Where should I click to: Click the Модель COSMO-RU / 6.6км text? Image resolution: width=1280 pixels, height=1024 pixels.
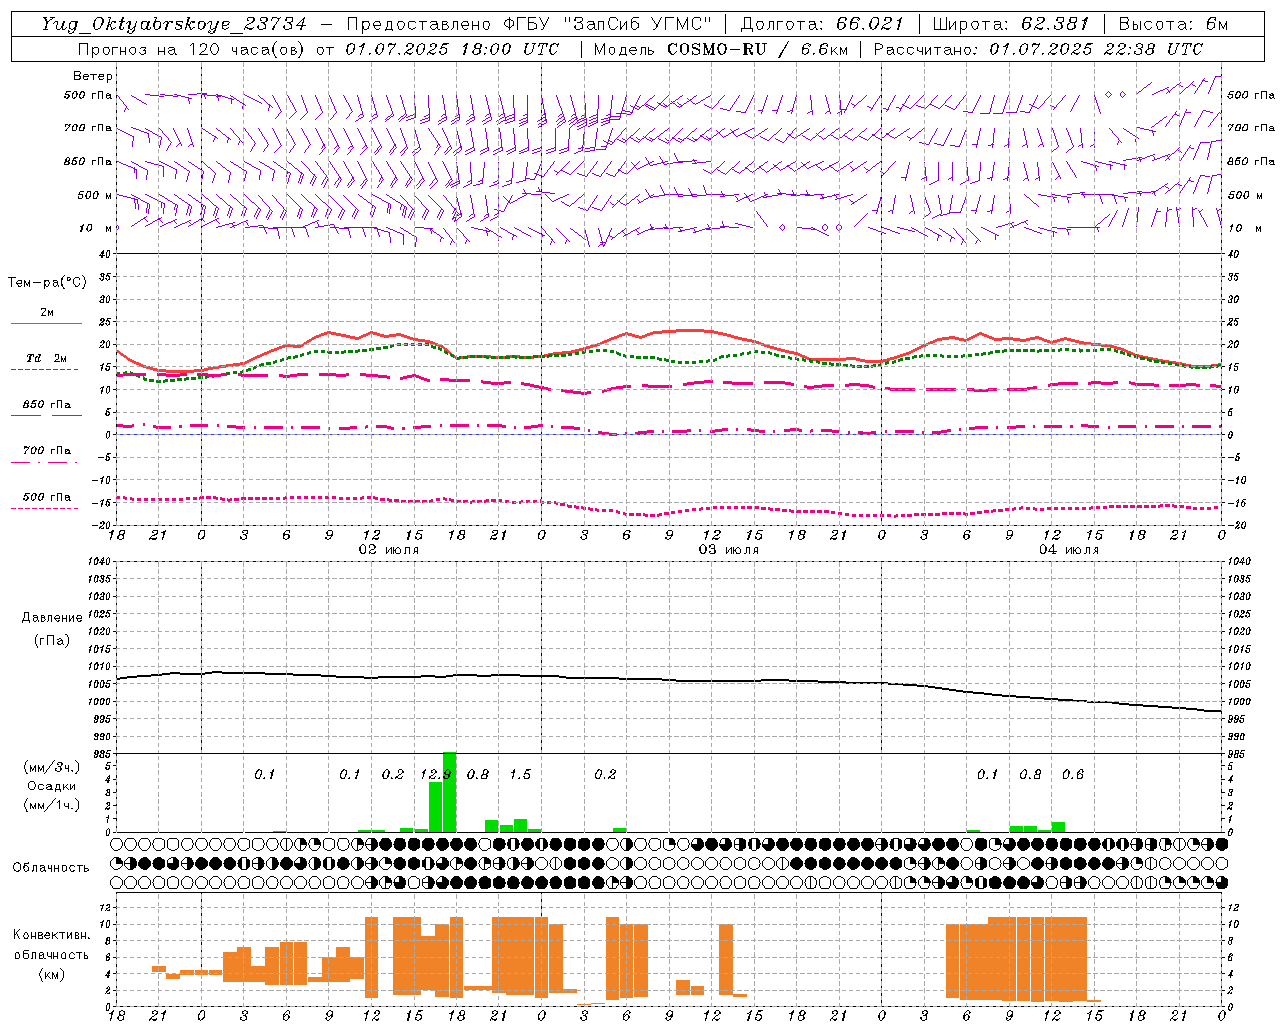[x=721, y=49]
